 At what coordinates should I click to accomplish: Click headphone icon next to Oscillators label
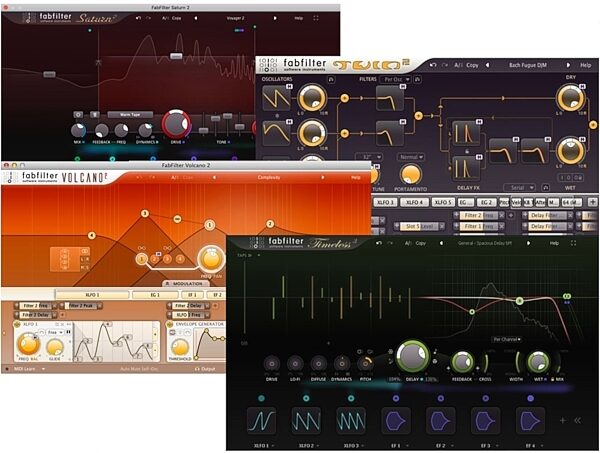click(331, 79)
